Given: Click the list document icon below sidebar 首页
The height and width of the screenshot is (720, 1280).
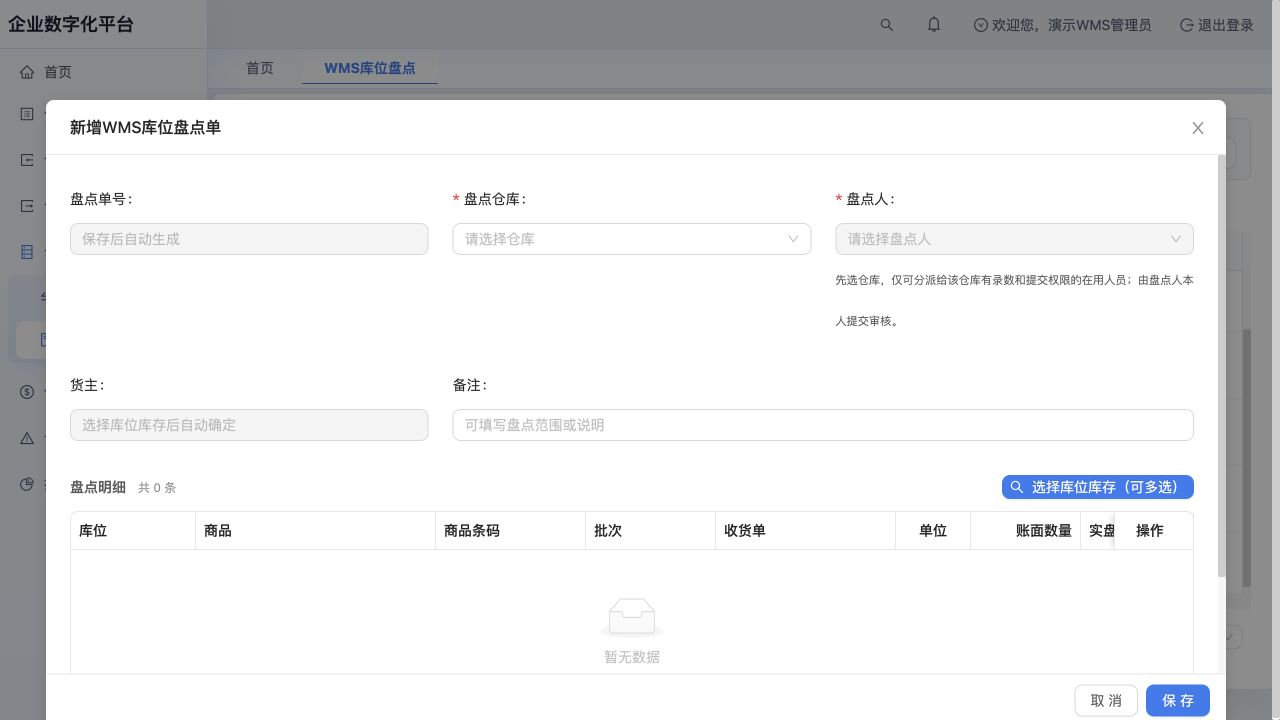Looking at the screenshot, I should pos(27,113).
